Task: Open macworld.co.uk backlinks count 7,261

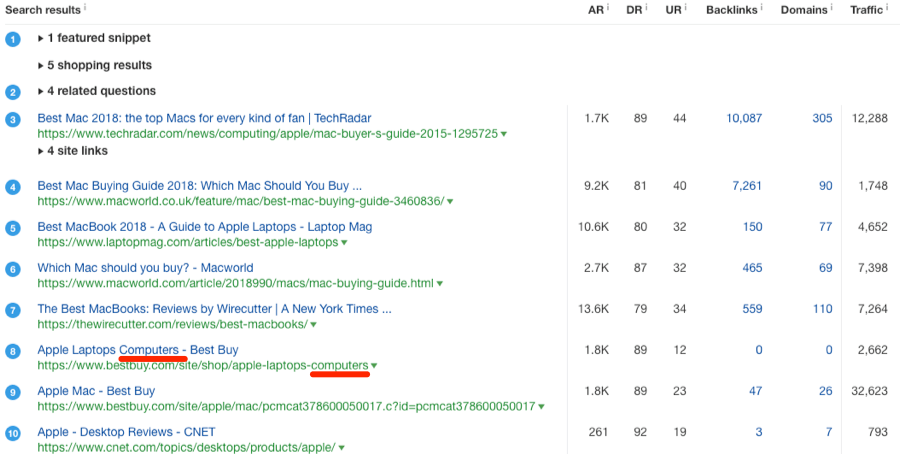Action: [x=747, y=186]
